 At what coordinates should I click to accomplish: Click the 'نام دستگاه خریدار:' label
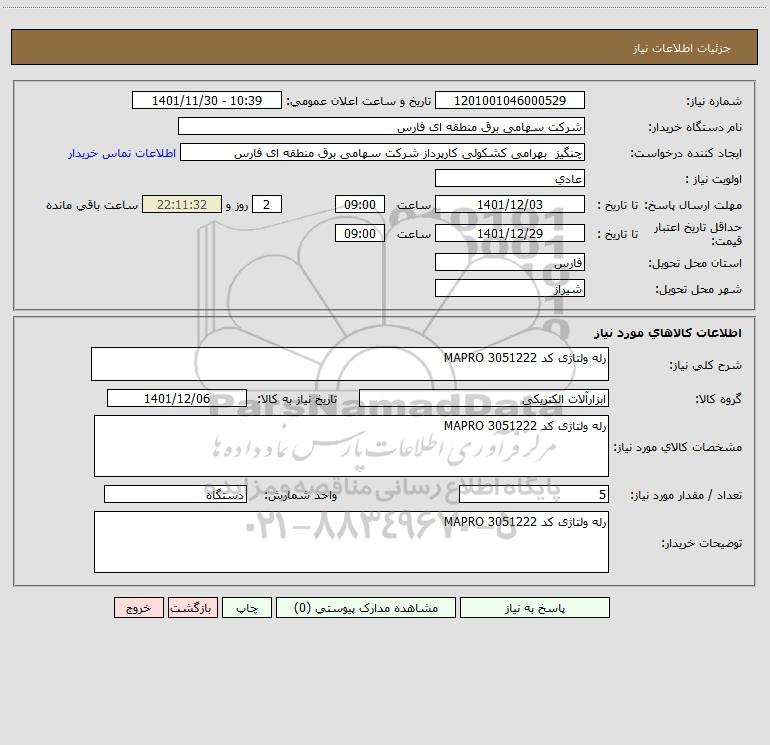(695, 128)
